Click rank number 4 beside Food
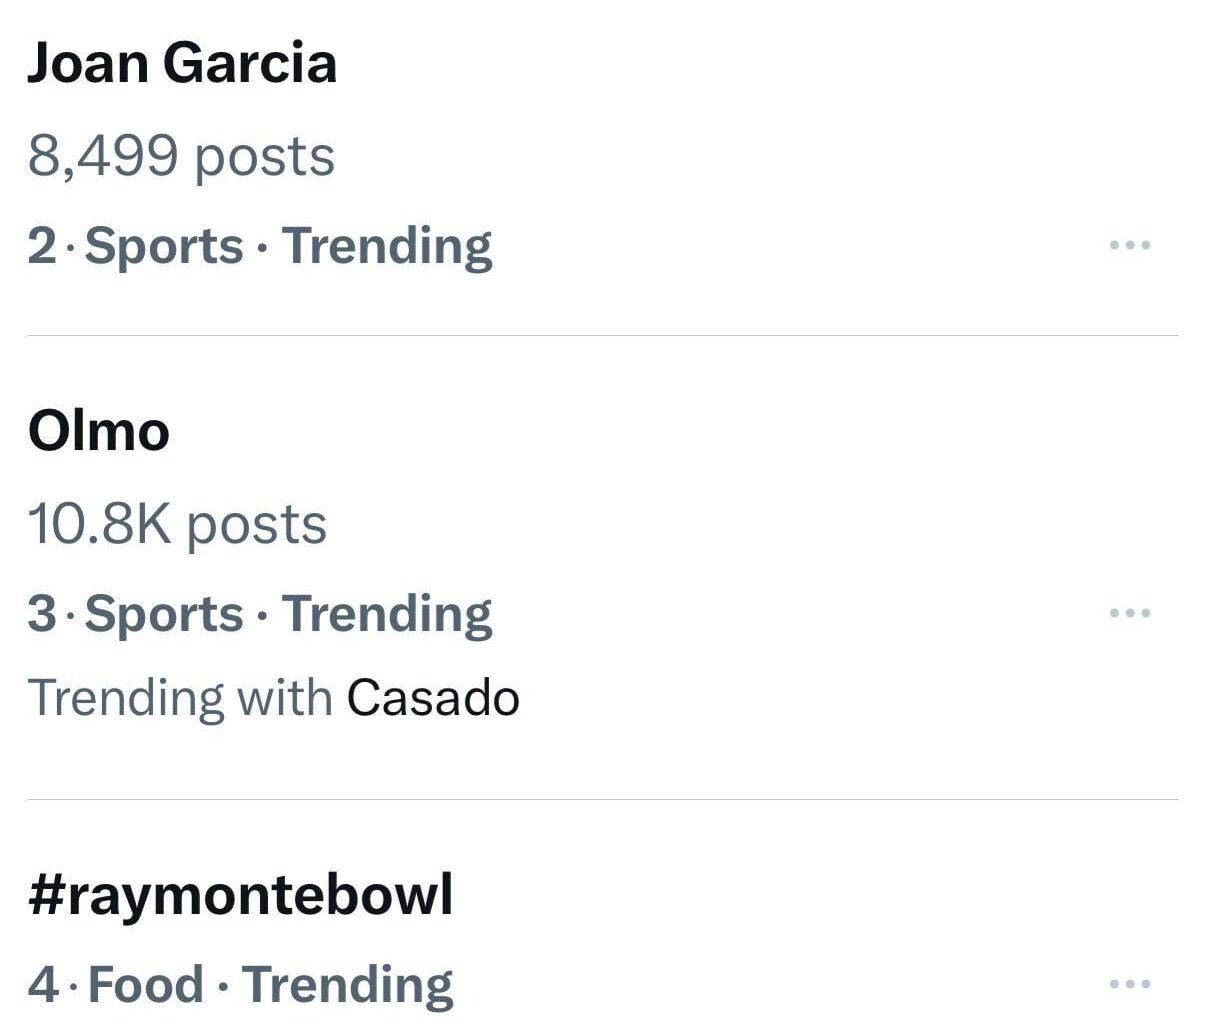1205x1024 pixels. pos(43,984)
